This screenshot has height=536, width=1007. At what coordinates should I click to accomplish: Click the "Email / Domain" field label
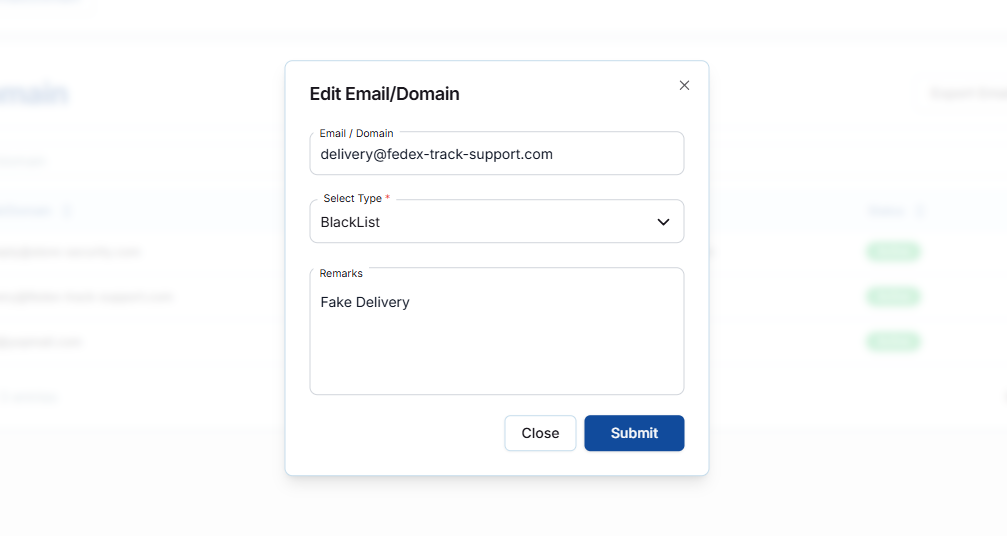point(356,133)
